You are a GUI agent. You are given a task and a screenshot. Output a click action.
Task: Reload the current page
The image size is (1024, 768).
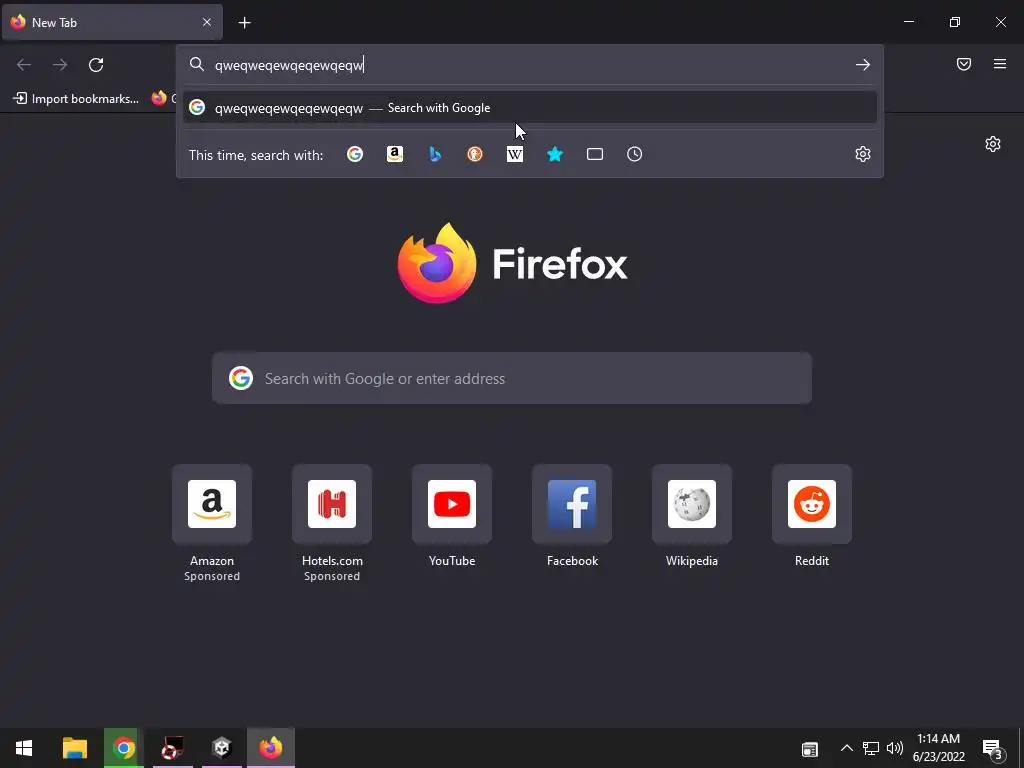click(x=96, y=65)
